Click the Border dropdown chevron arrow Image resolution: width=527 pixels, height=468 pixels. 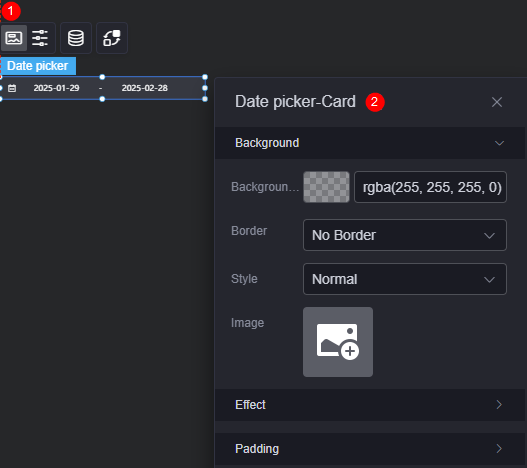[x=489, y=235]
